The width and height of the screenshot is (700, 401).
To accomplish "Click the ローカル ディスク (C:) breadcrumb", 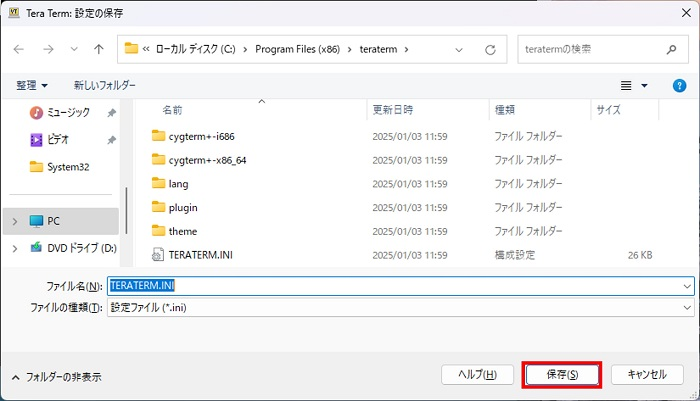I will 195,49.
